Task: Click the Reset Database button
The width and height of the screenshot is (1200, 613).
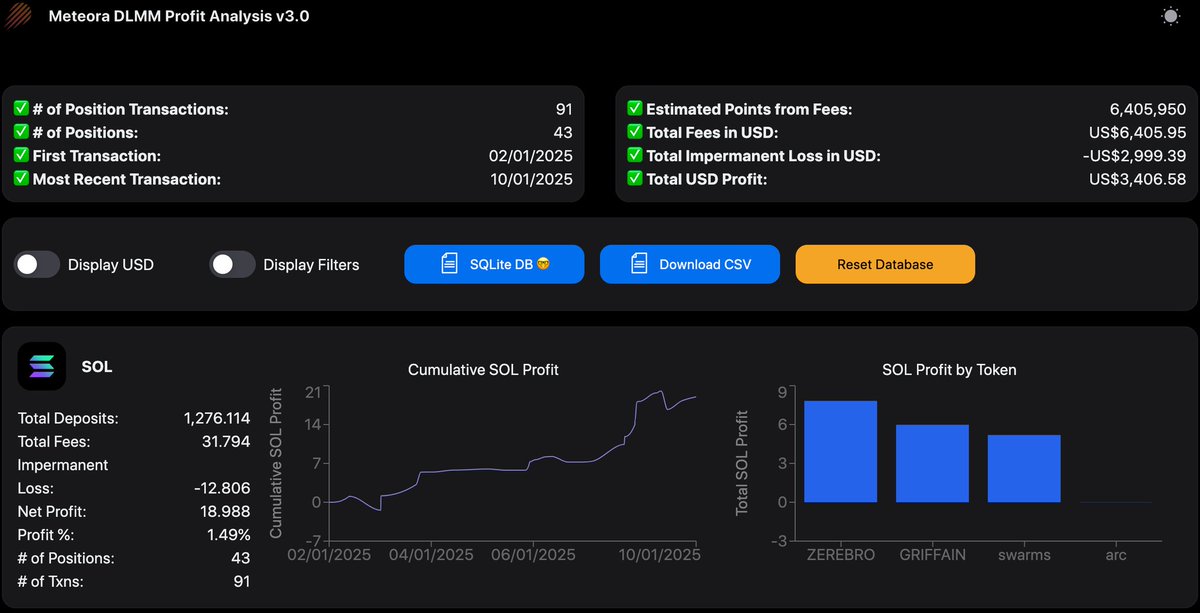Action: tap(885, 264)
